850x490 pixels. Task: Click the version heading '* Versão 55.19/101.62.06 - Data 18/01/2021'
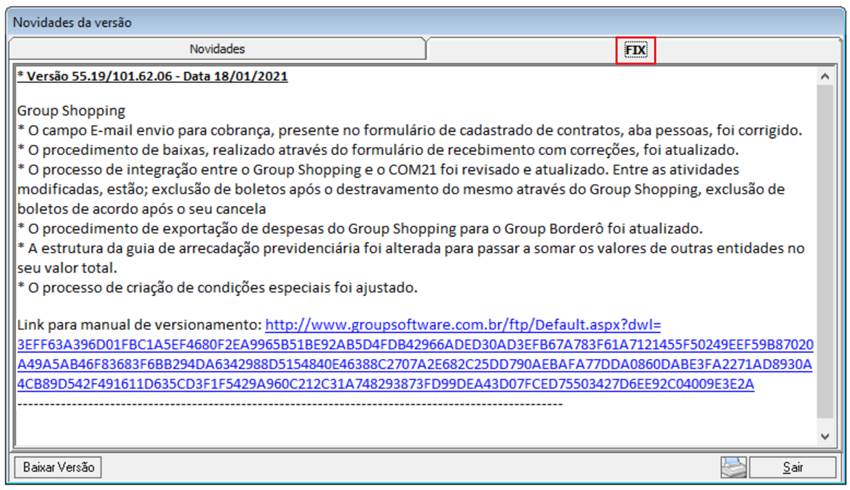(x=152, y=76)
